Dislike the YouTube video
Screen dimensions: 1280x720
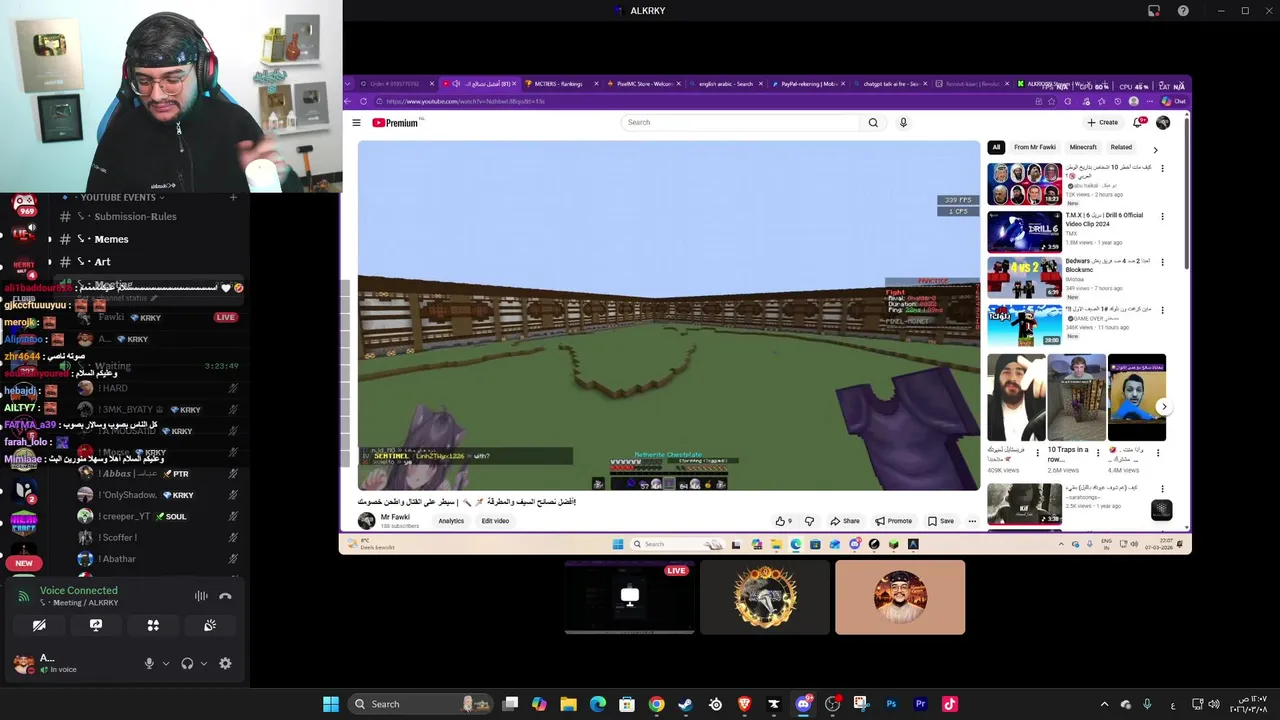(809, 521)
